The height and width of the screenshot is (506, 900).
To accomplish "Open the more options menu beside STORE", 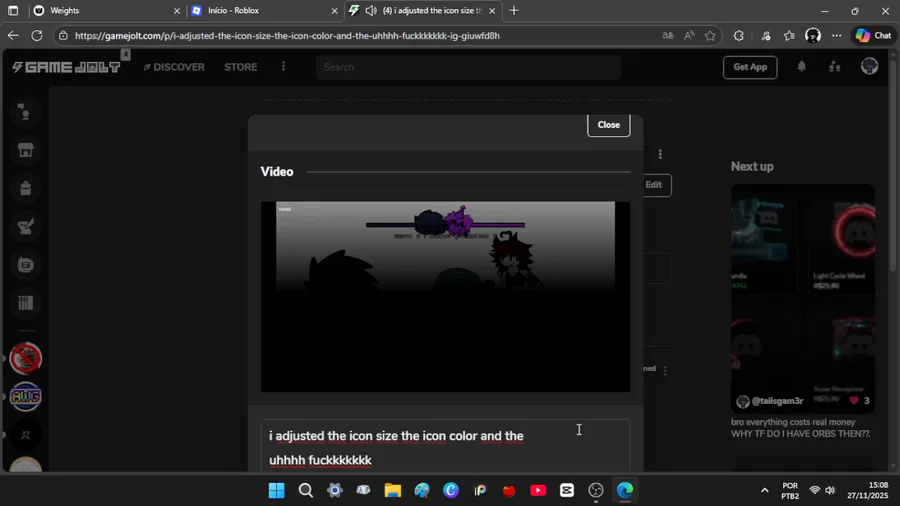I will tap(283, 67).
